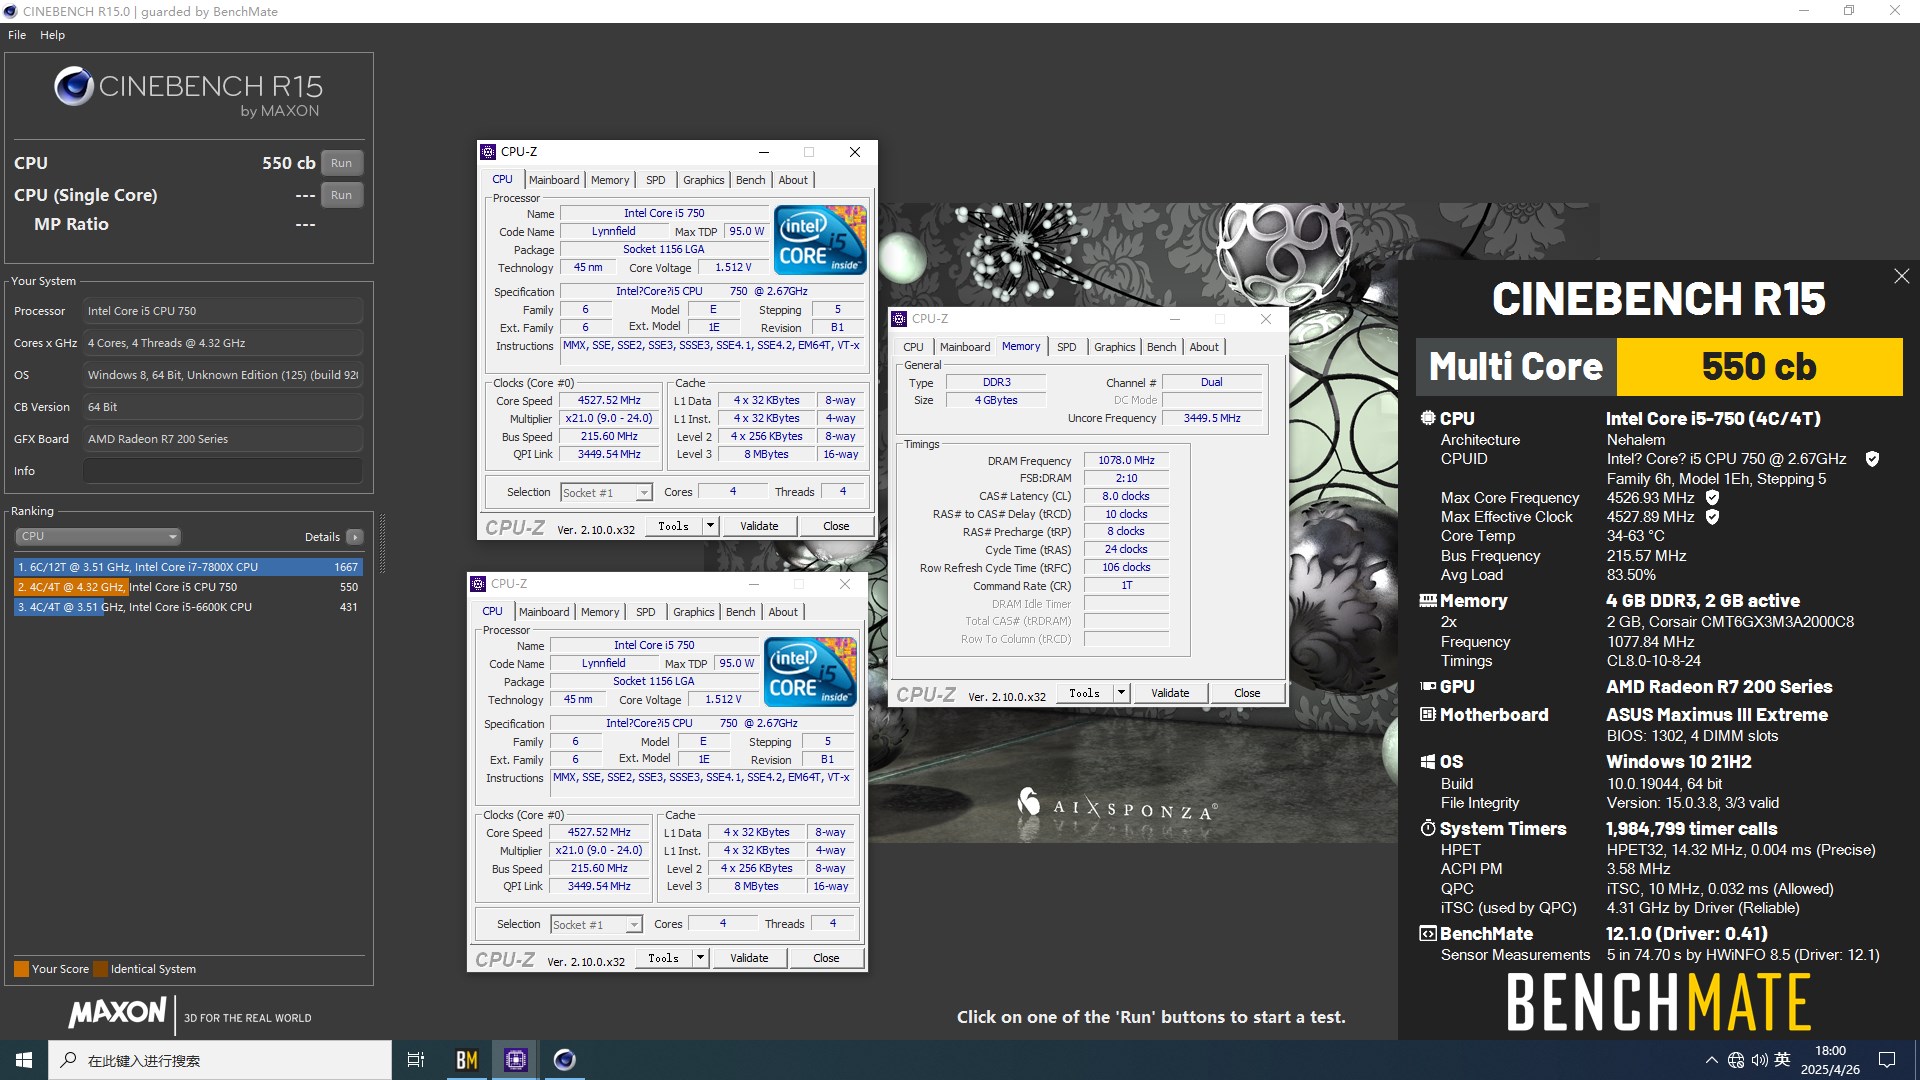Click Validate in Memory CPU-Z window
The width and height of the screenshot is (1920, 1080).
coord(1170,693)
